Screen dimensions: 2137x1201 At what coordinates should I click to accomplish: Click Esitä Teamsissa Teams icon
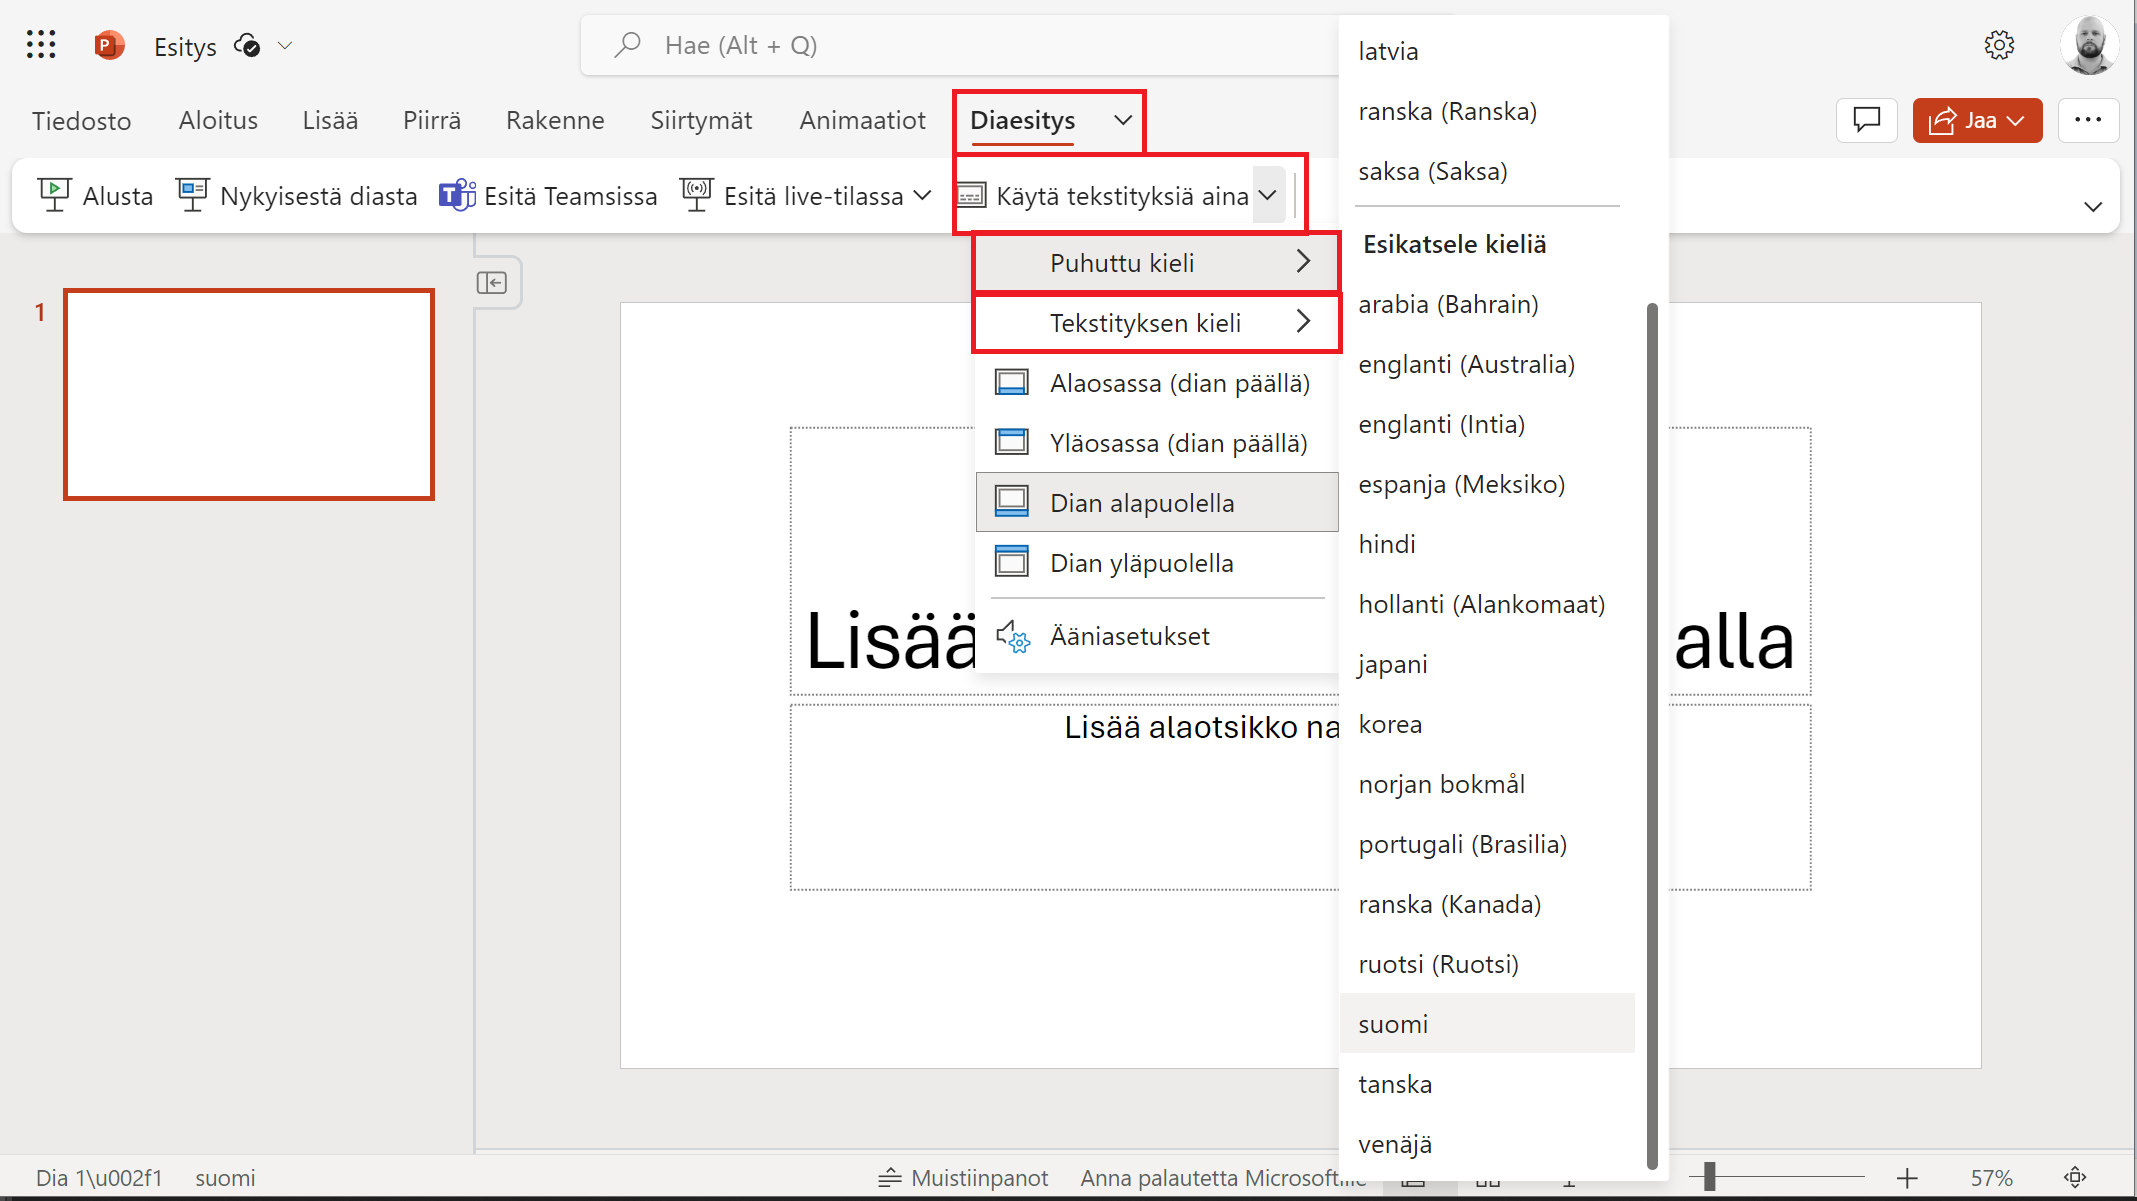[x=457, y=195]
